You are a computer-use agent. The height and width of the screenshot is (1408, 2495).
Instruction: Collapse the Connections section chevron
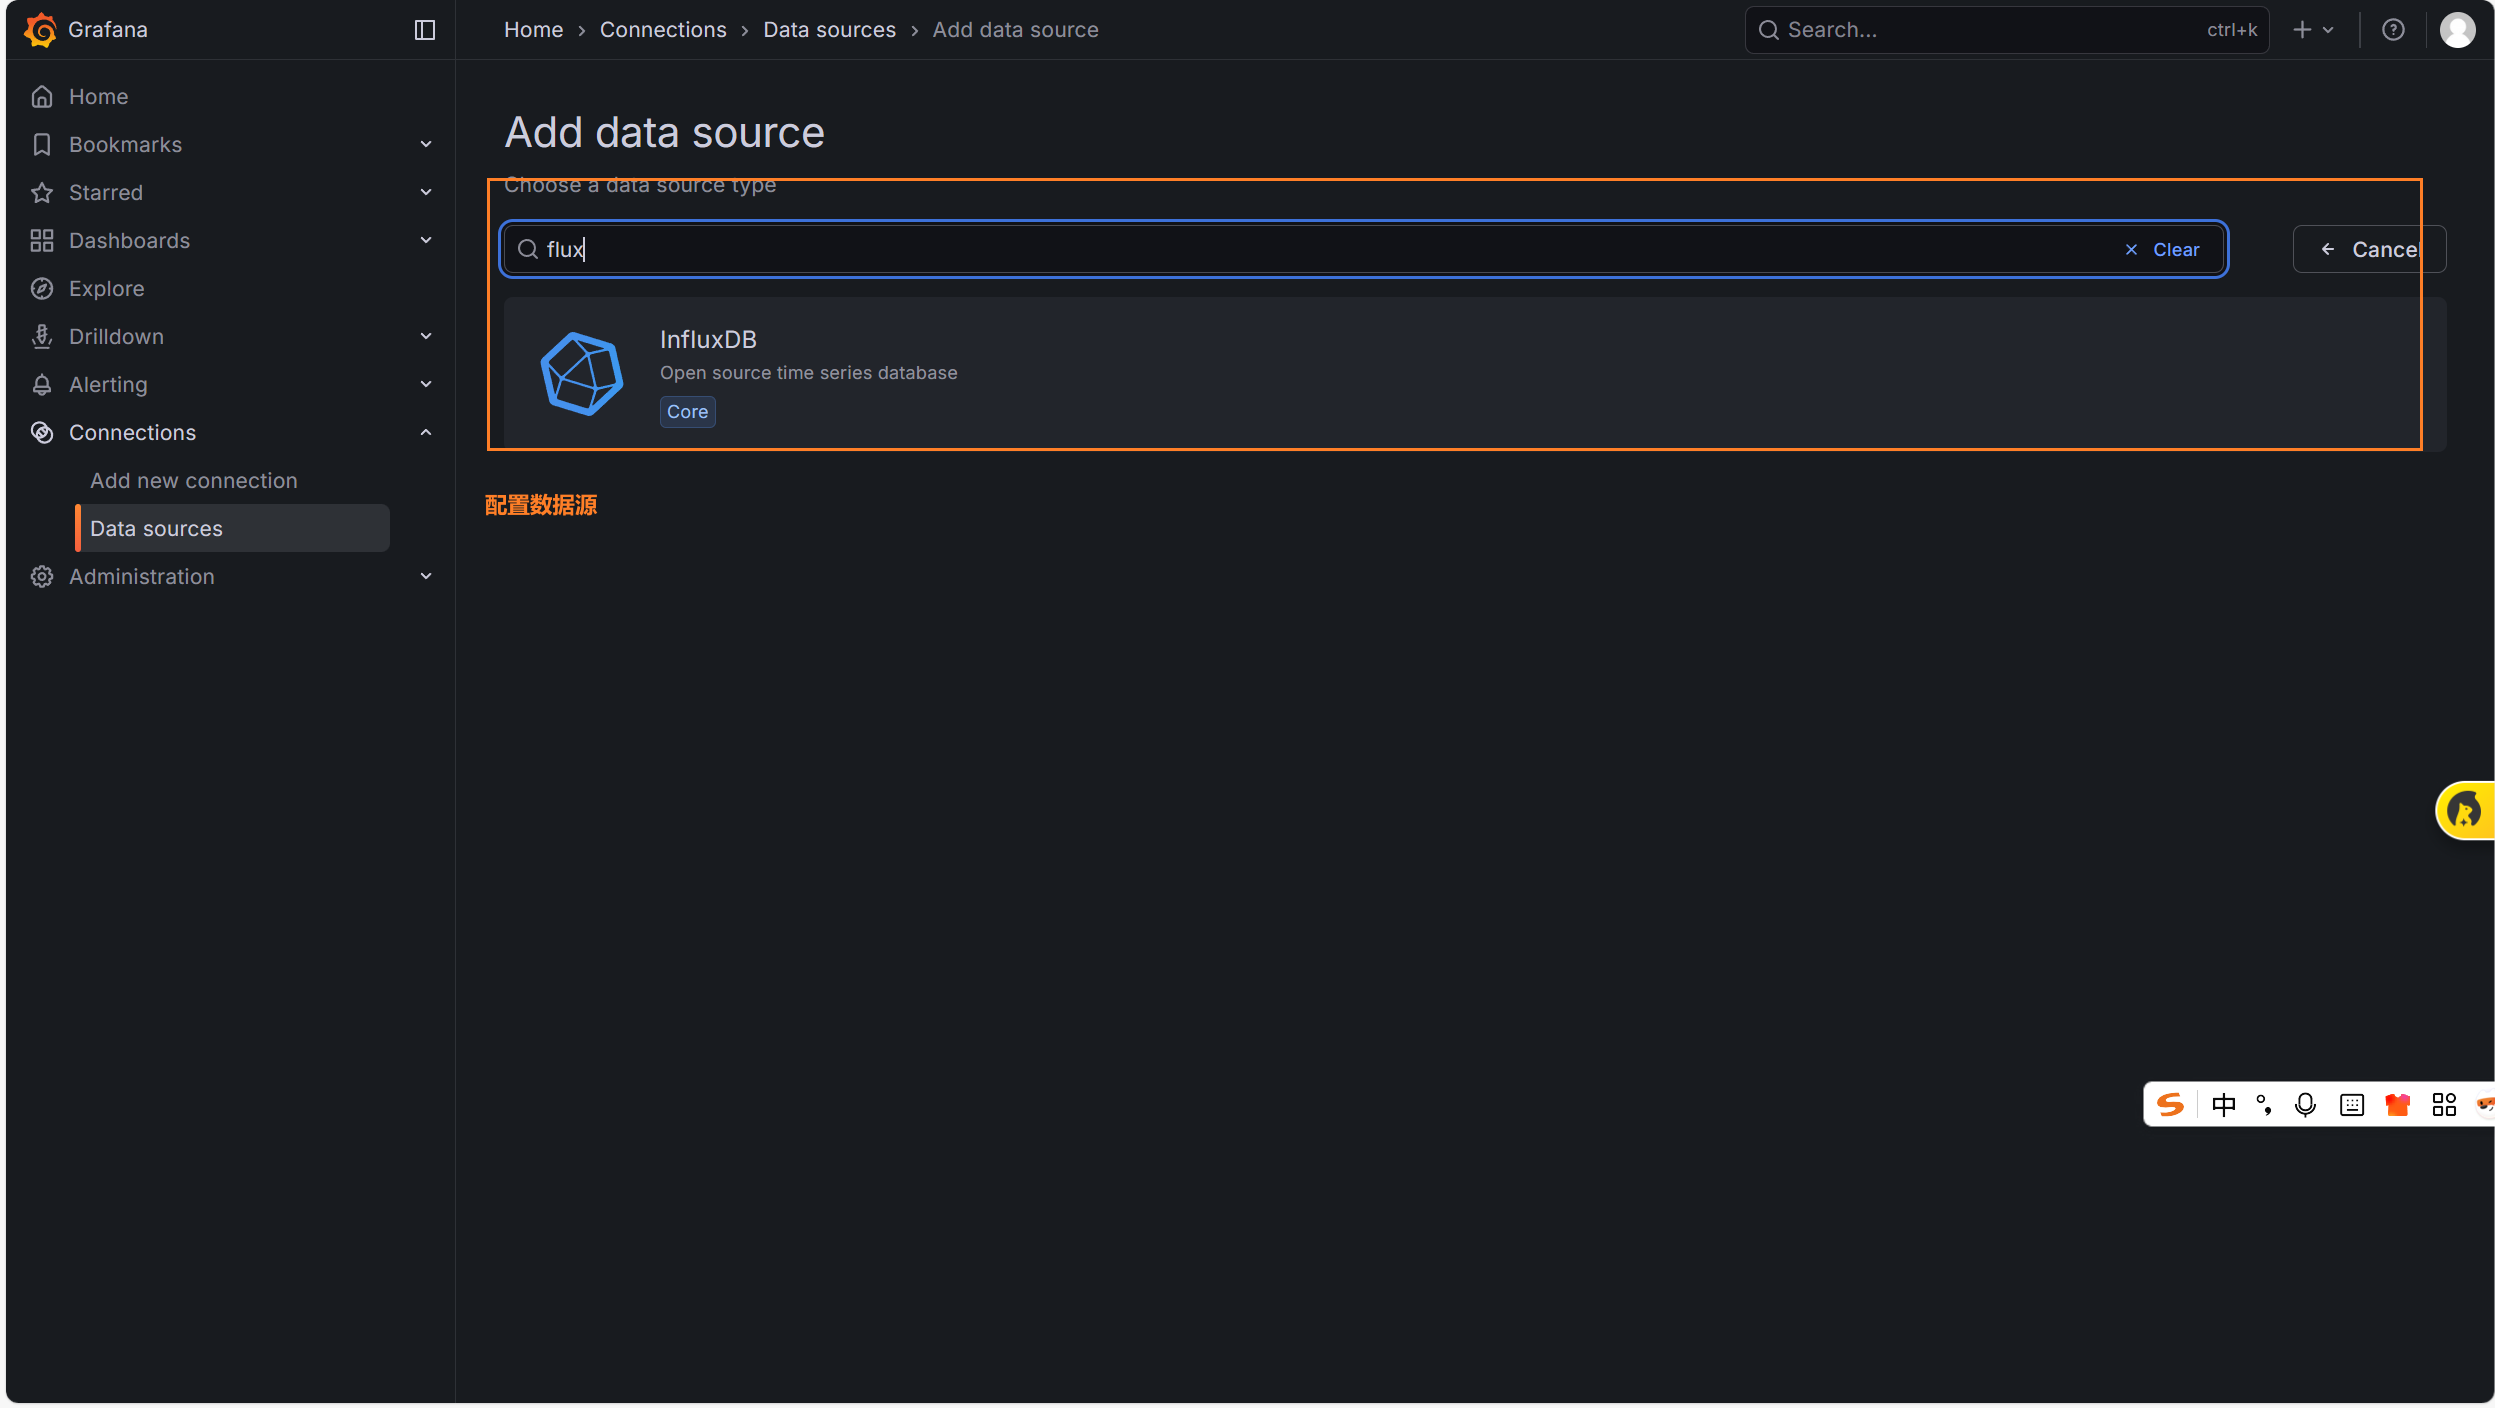[426, 433]
